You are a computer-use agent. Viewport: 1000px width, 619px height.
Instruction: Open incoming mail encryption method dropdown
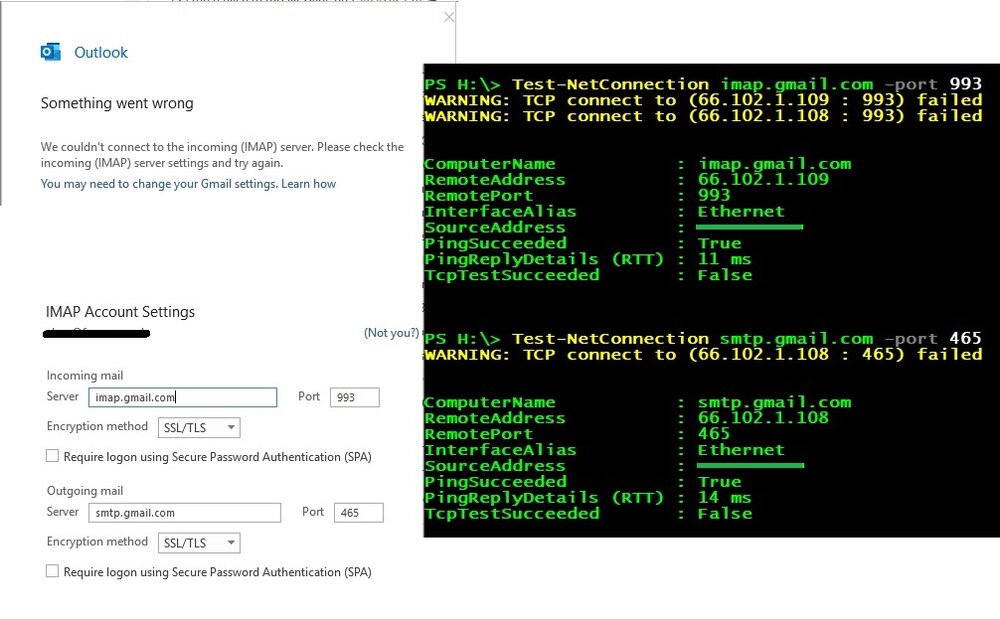click(199, 427)
